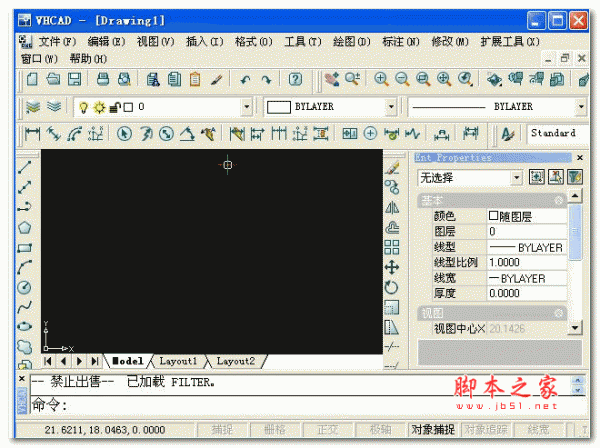
Task: Click the Copy icon in toolbar
Action: [174, 79]
